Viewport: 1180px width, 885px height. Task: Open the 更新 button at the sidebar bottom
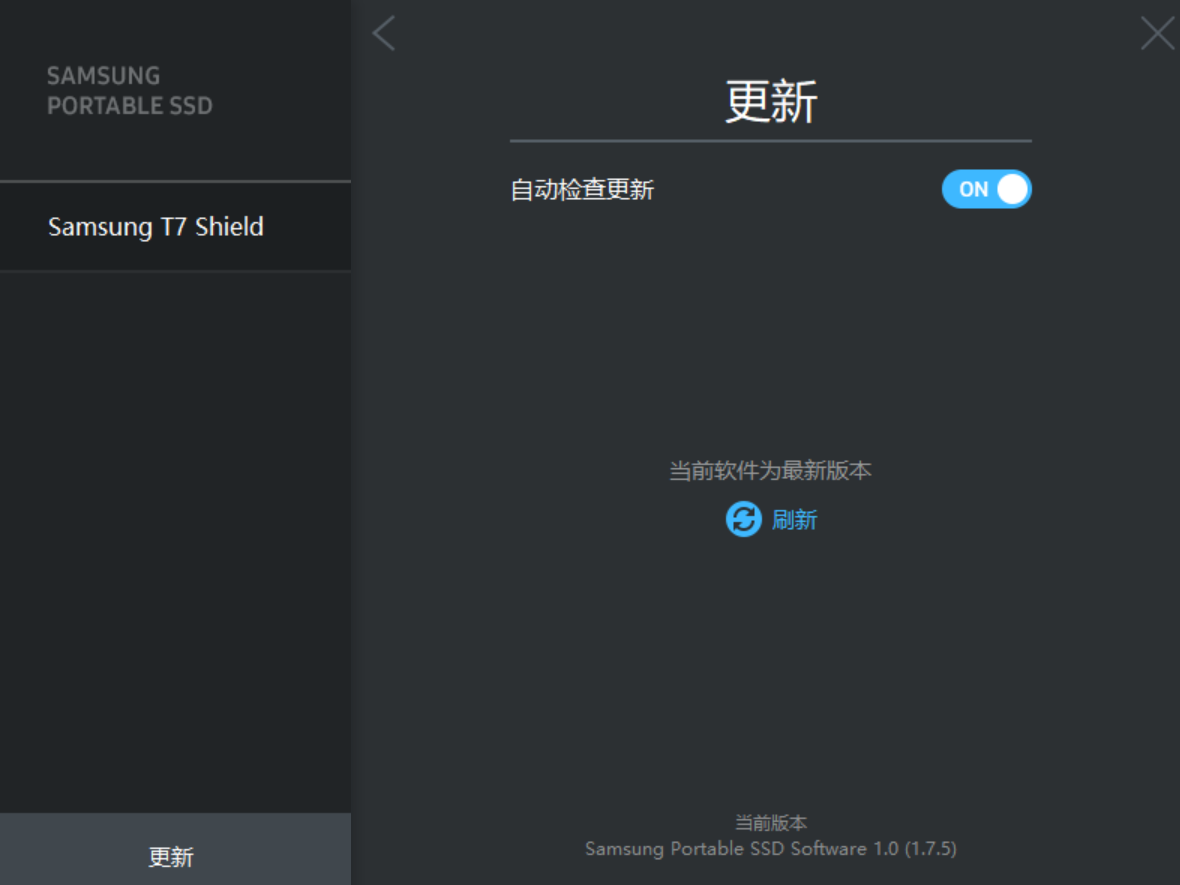pos(175,849)
